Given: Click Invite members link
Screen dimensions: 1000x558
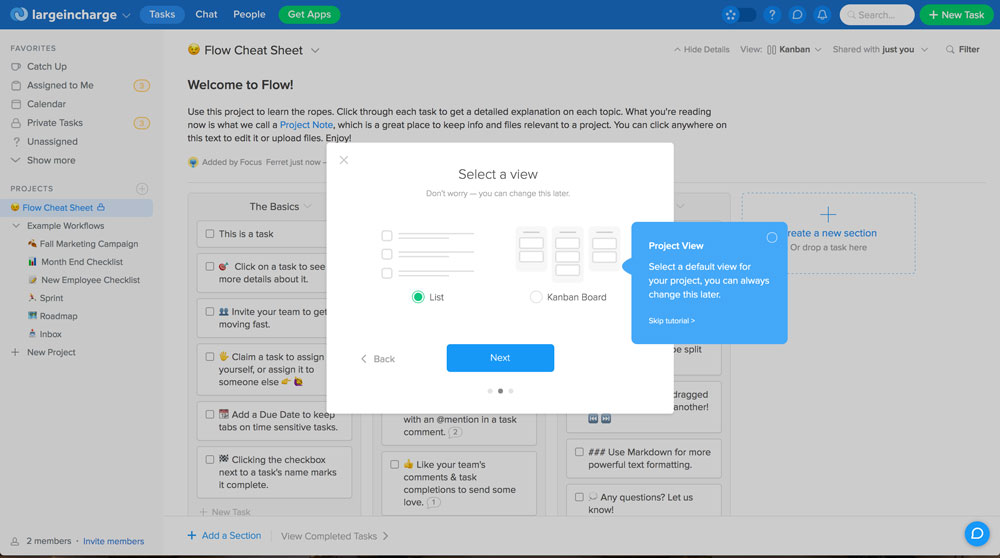Looking at the screenshot, I should pos(114,541).
